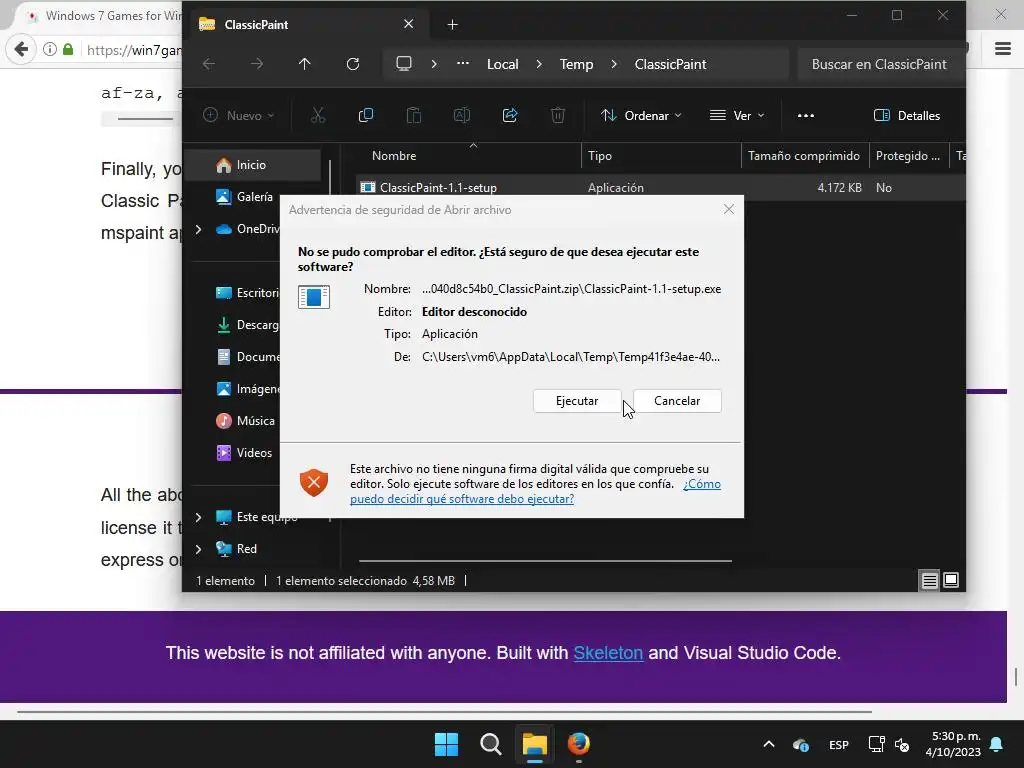The image size is (1024, 768).
Task: Open Videos in the navigation pane
Action: [244, 453]
